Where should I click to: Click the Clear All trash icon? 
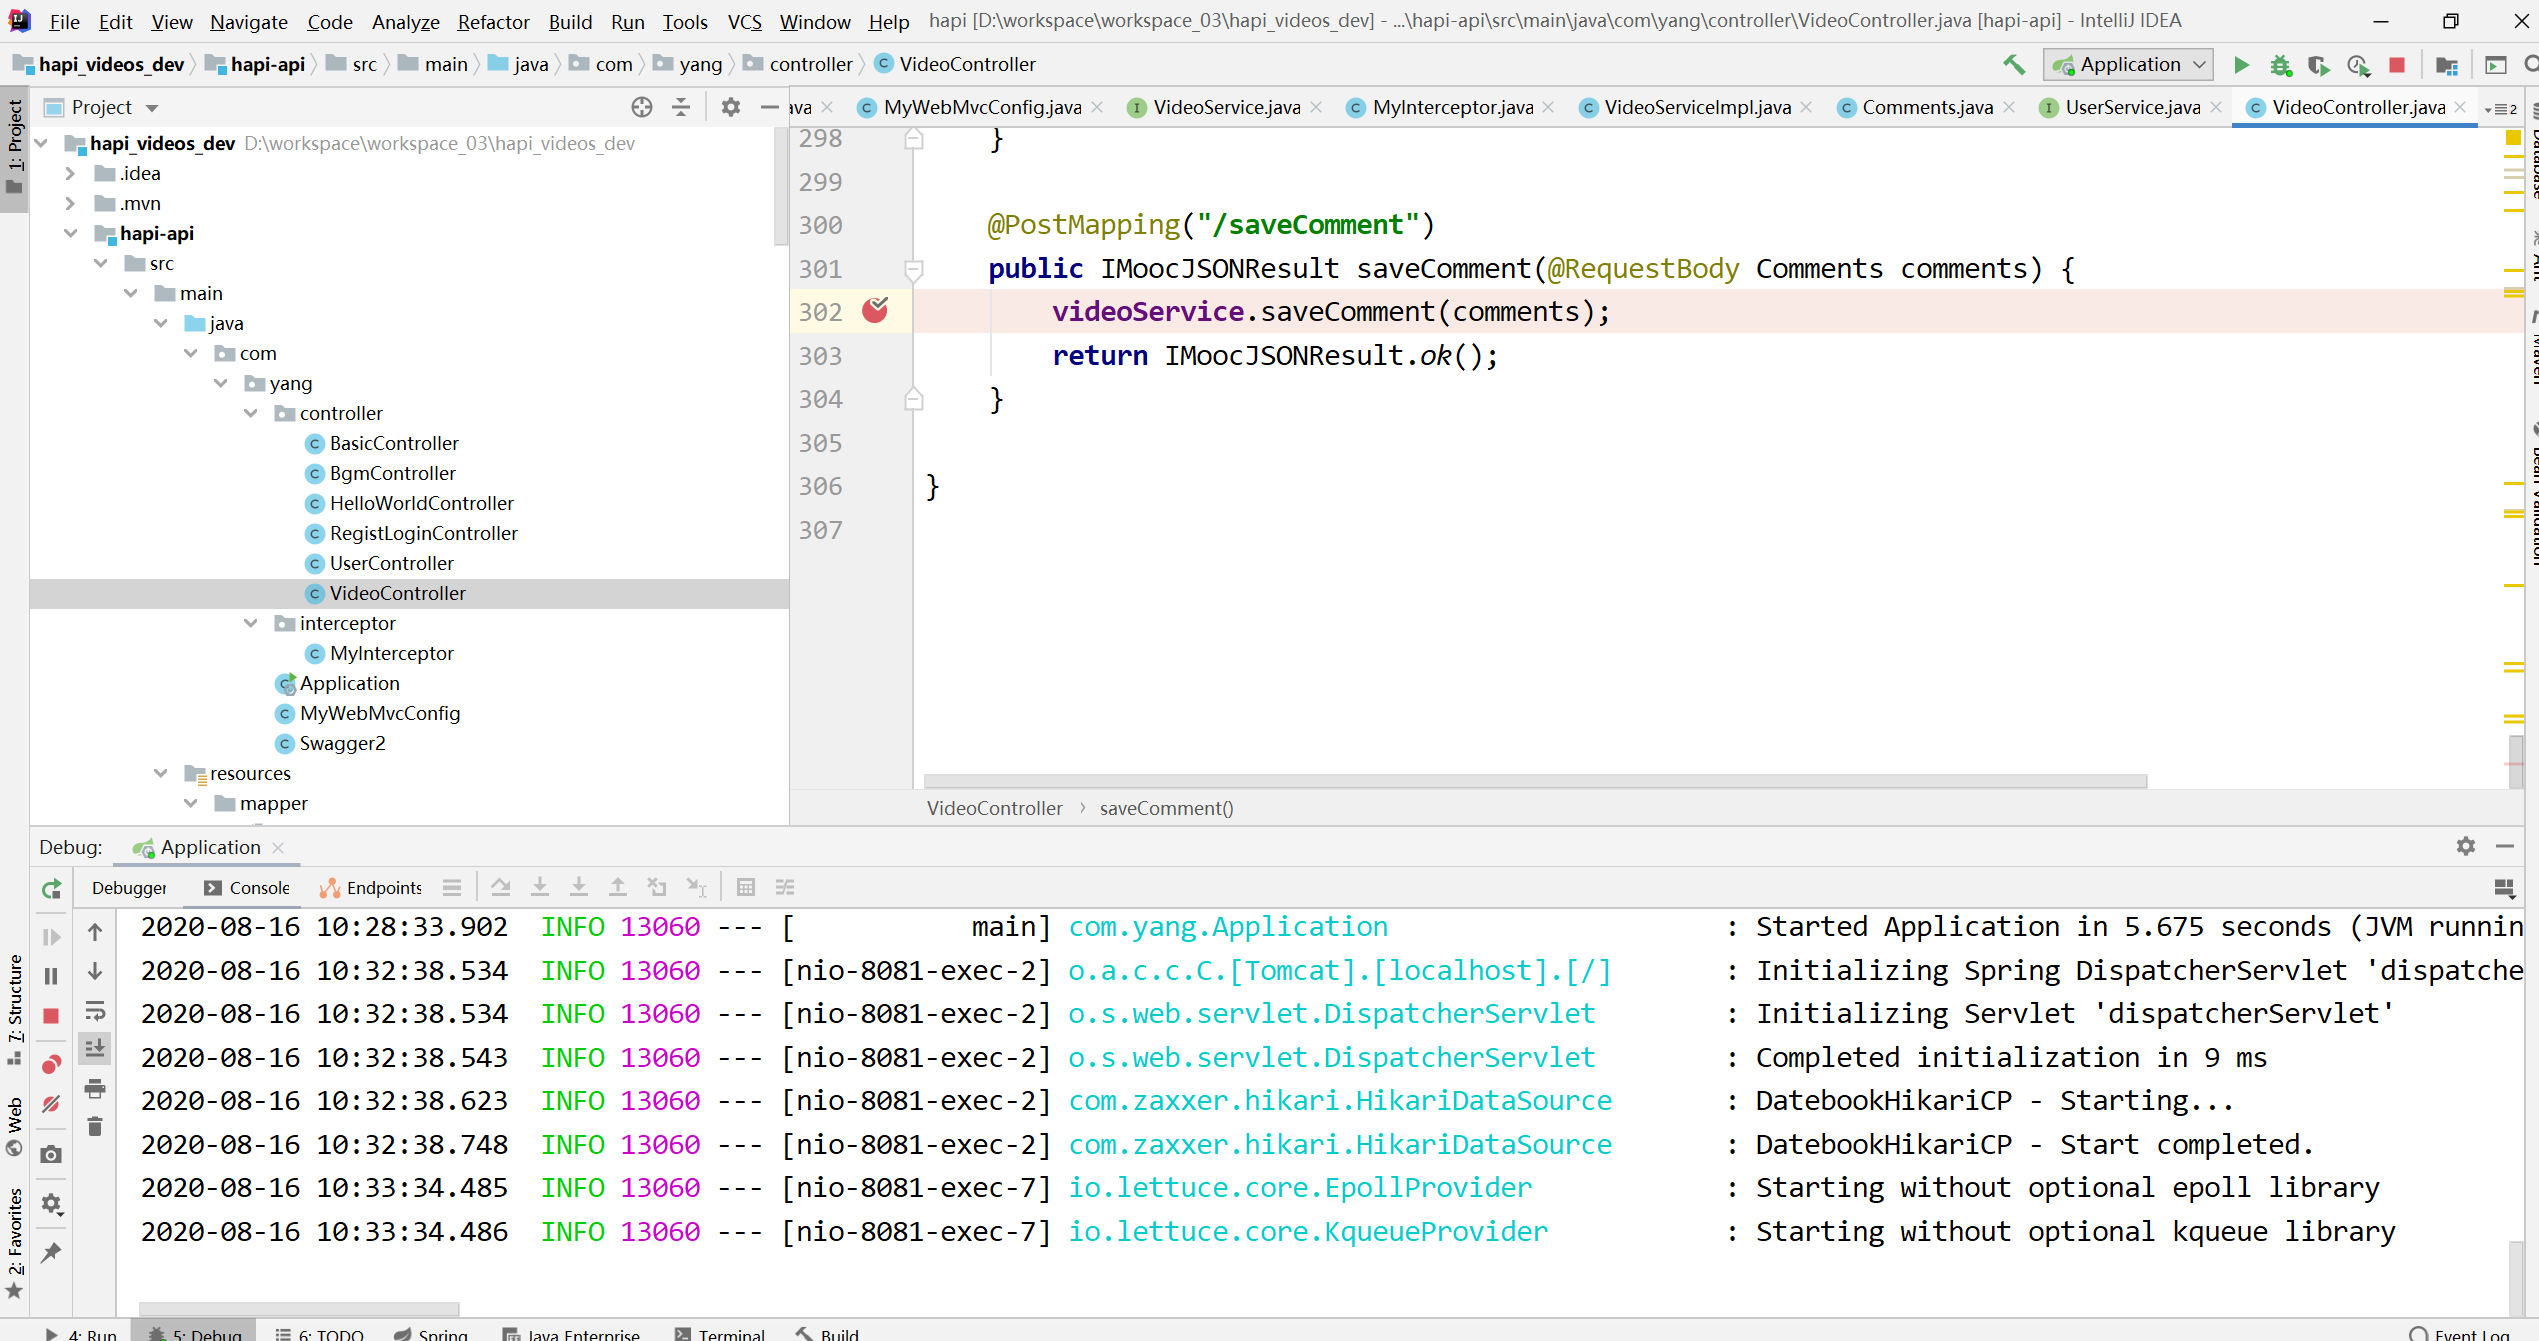[95, 1127]
